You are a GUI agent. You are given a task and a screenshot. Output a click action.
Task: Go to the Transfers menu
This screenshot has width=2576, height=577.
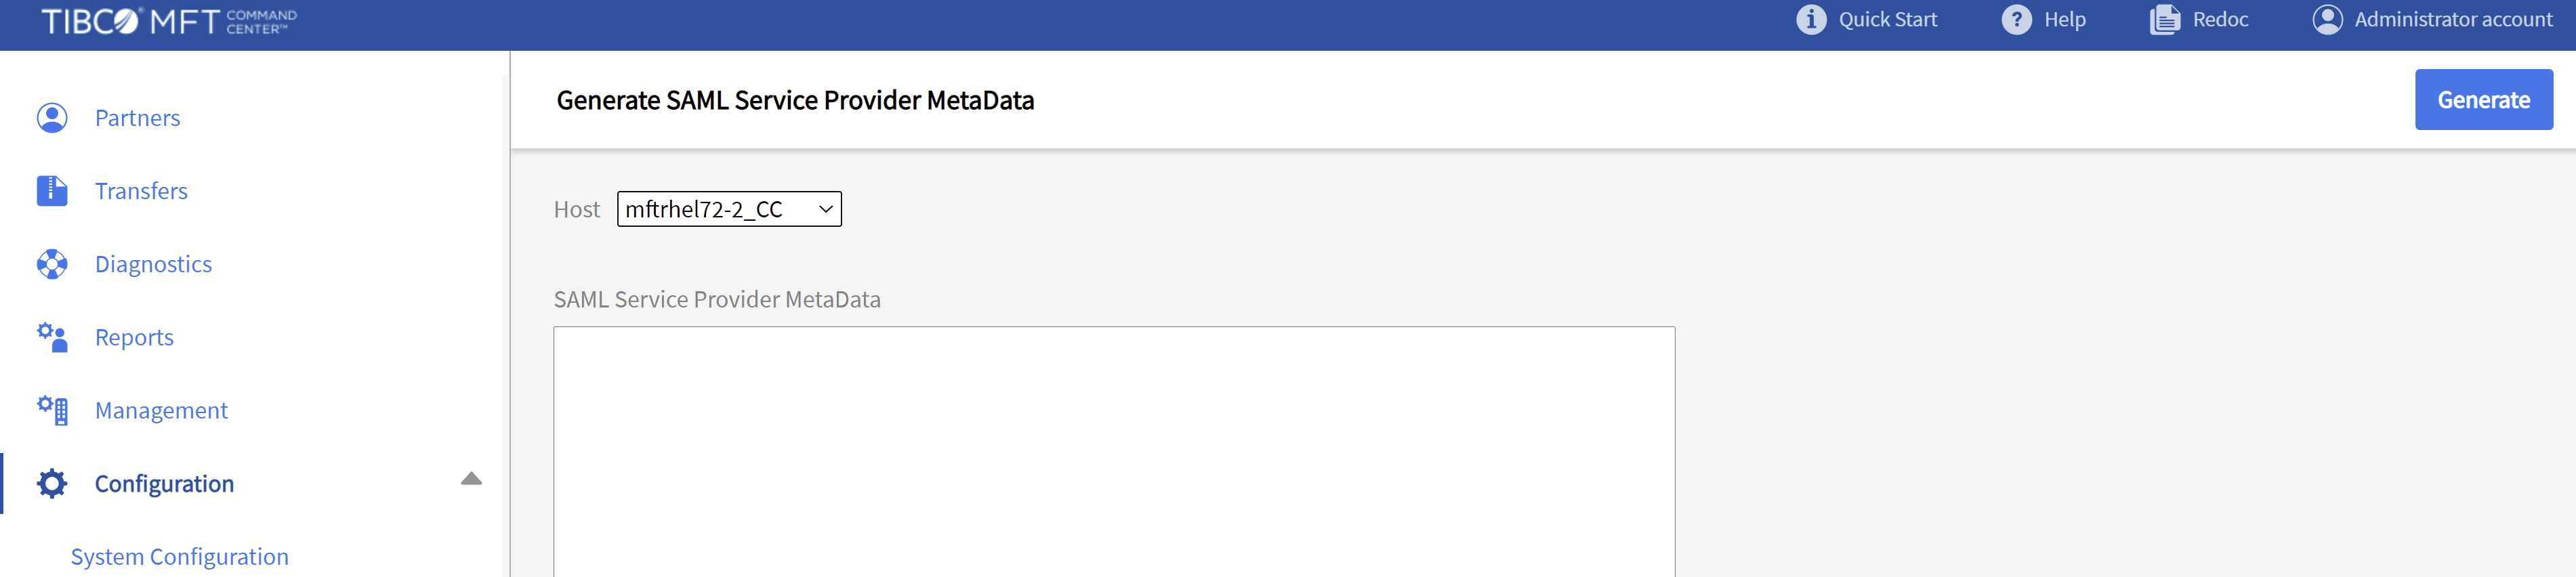141,191
